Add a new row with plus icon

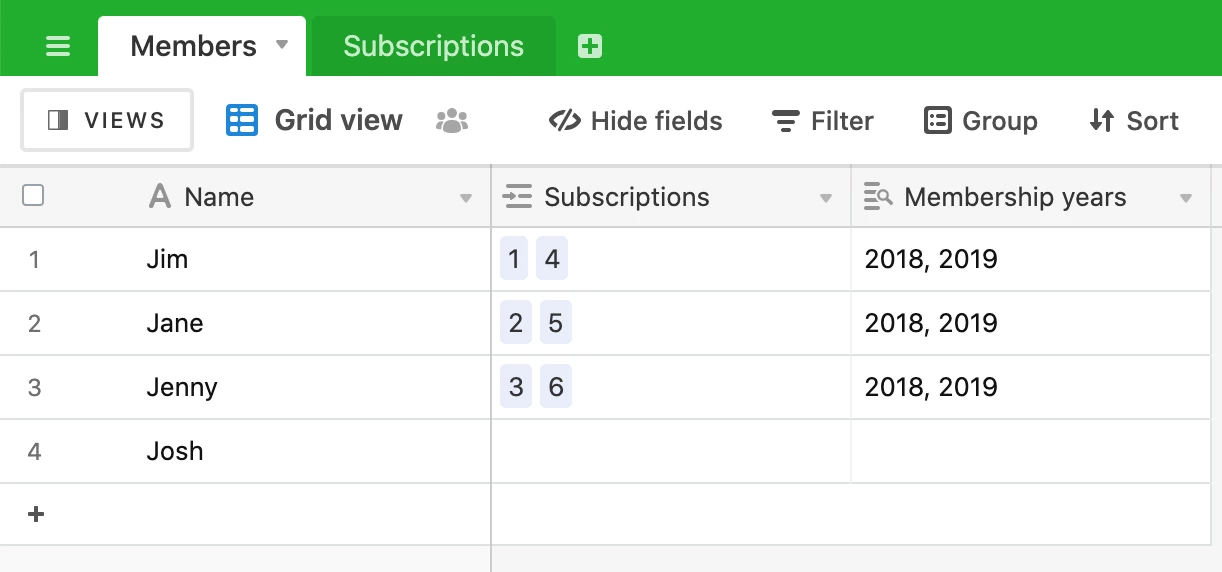[36, 514]
